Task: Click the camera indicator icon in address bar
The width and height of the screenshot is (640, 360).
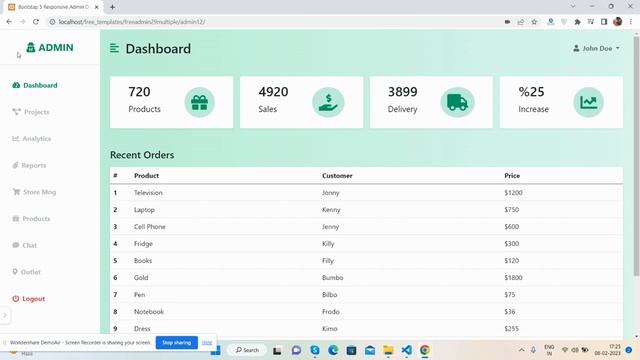Action: click(x=507, y=22)
